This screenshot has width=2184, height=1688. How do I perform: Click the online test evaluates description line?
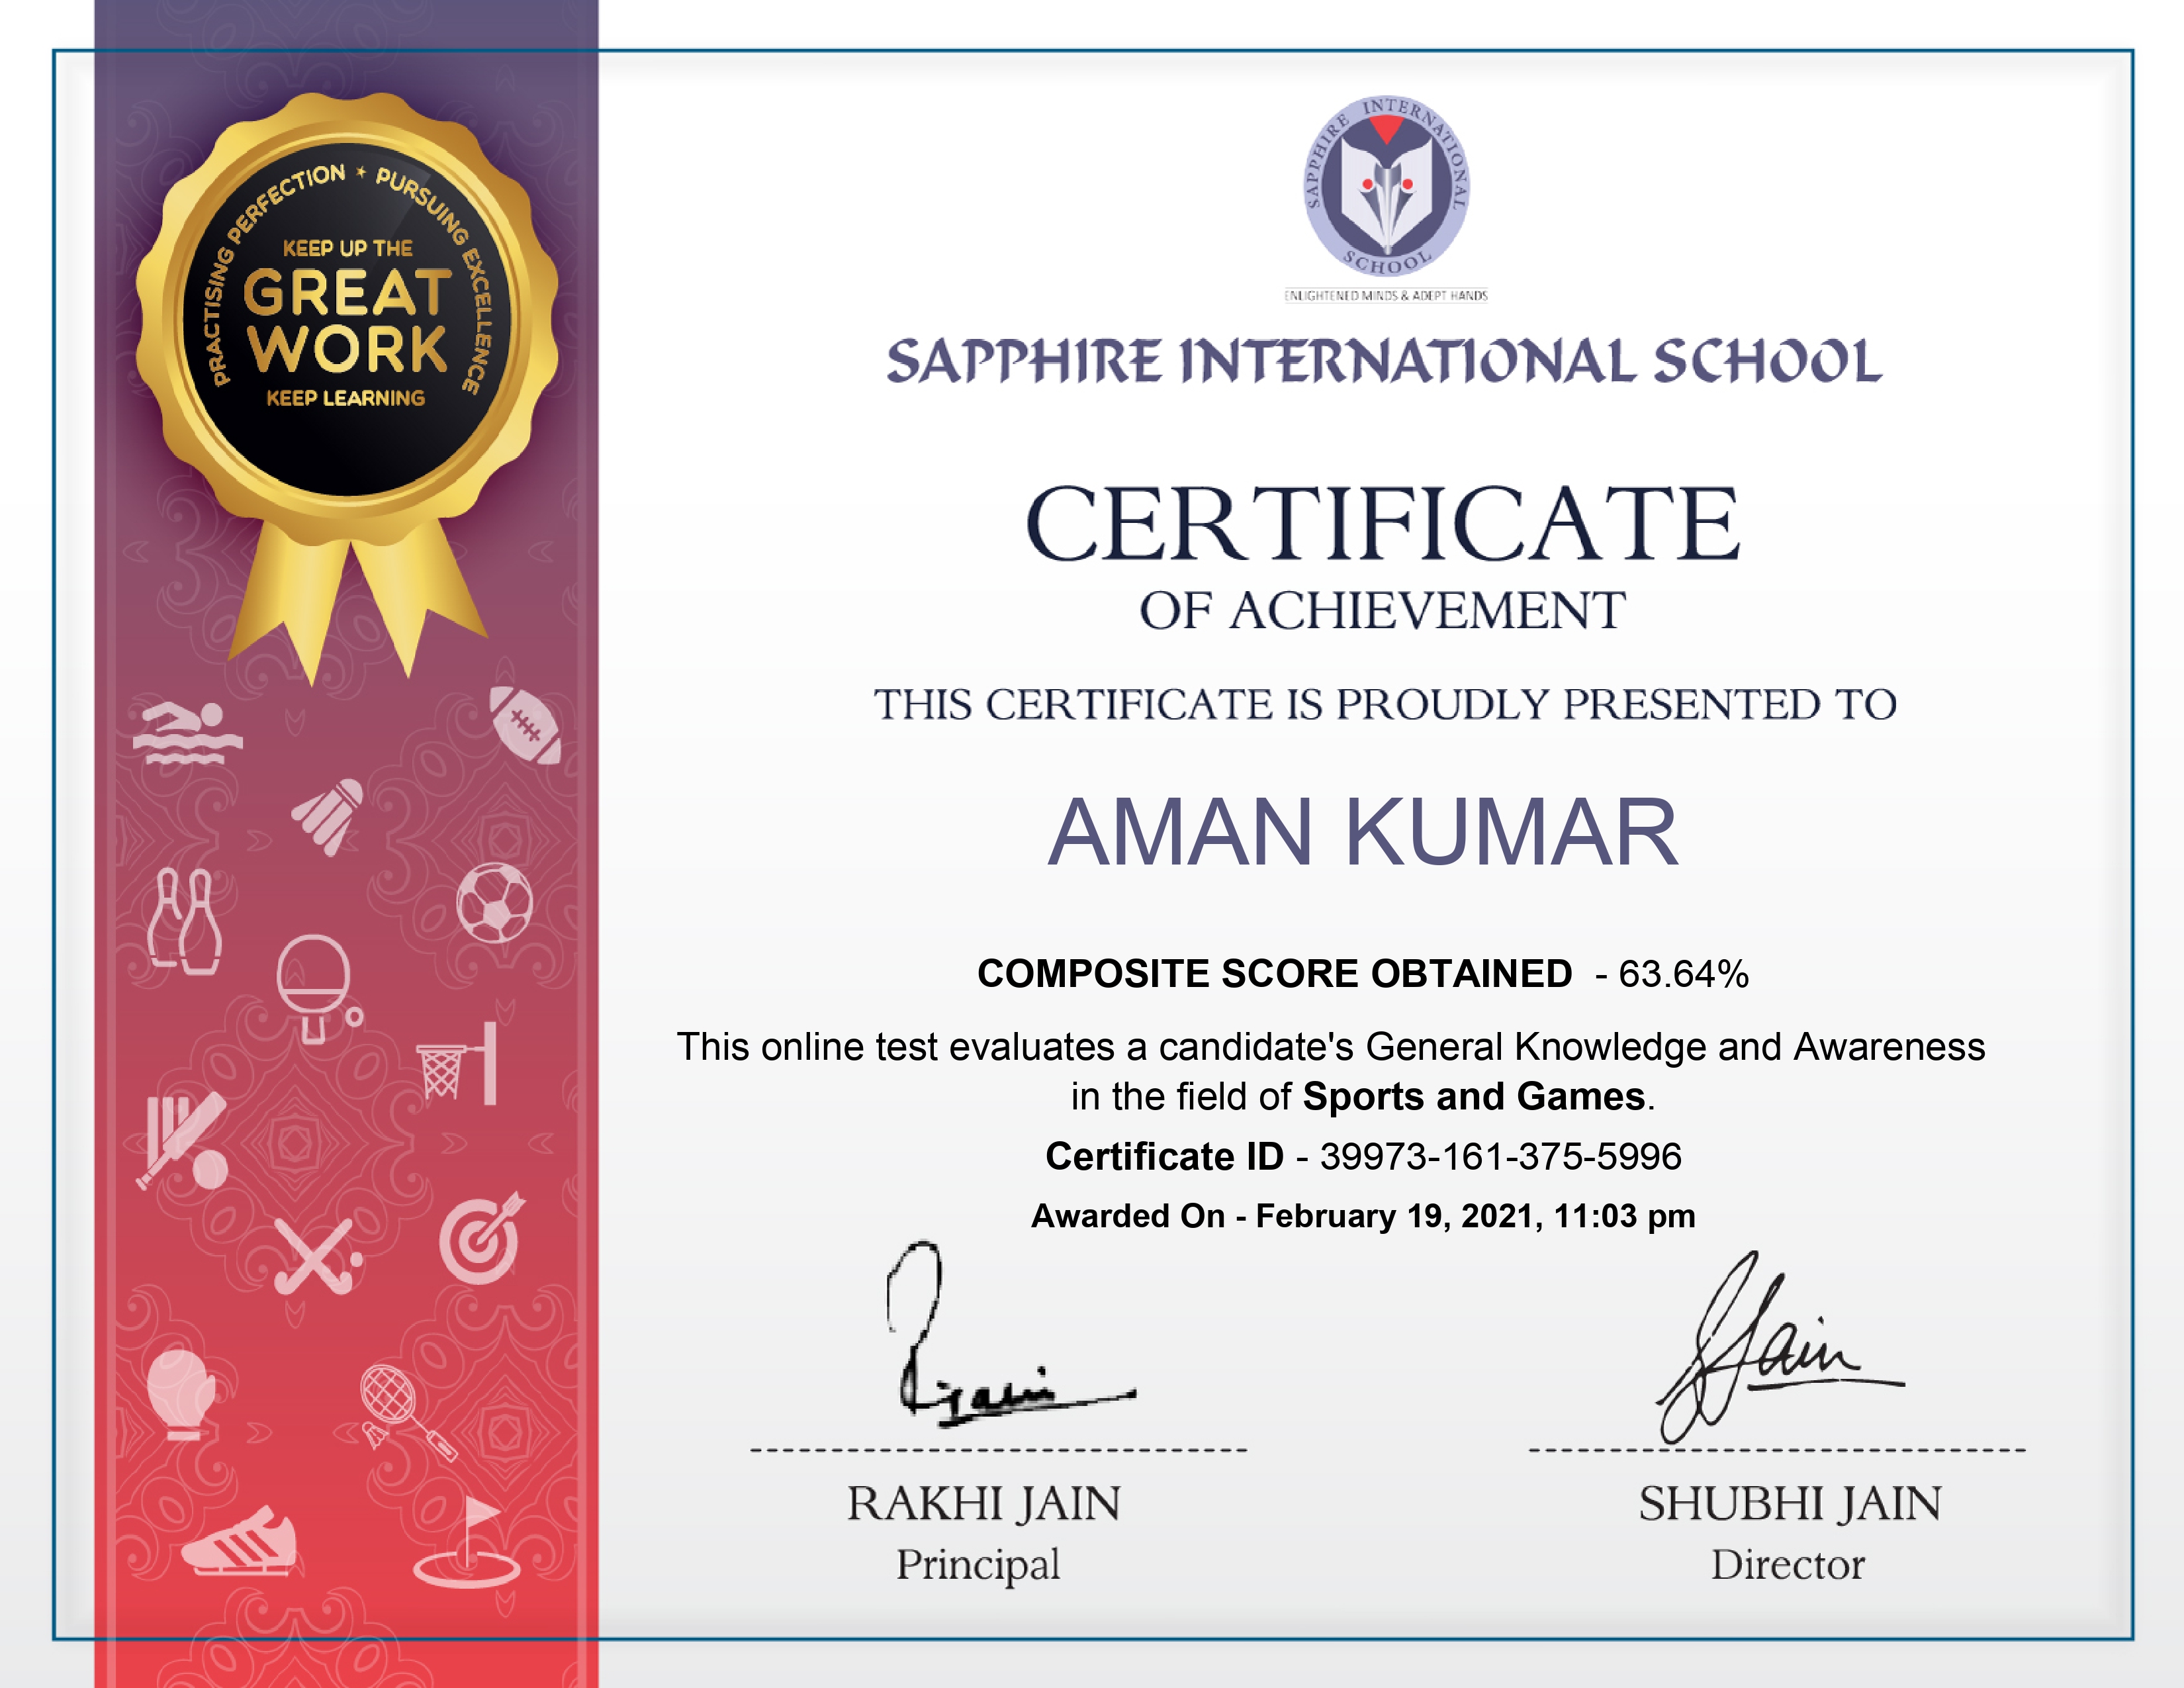coord(1331,1047)
